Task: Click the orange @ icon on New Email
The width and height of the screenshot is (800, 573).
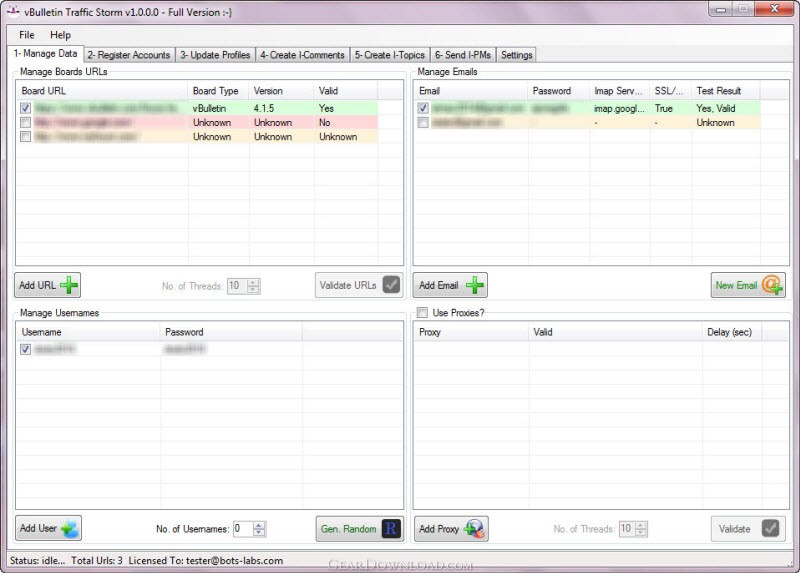Action: point(772,285)
